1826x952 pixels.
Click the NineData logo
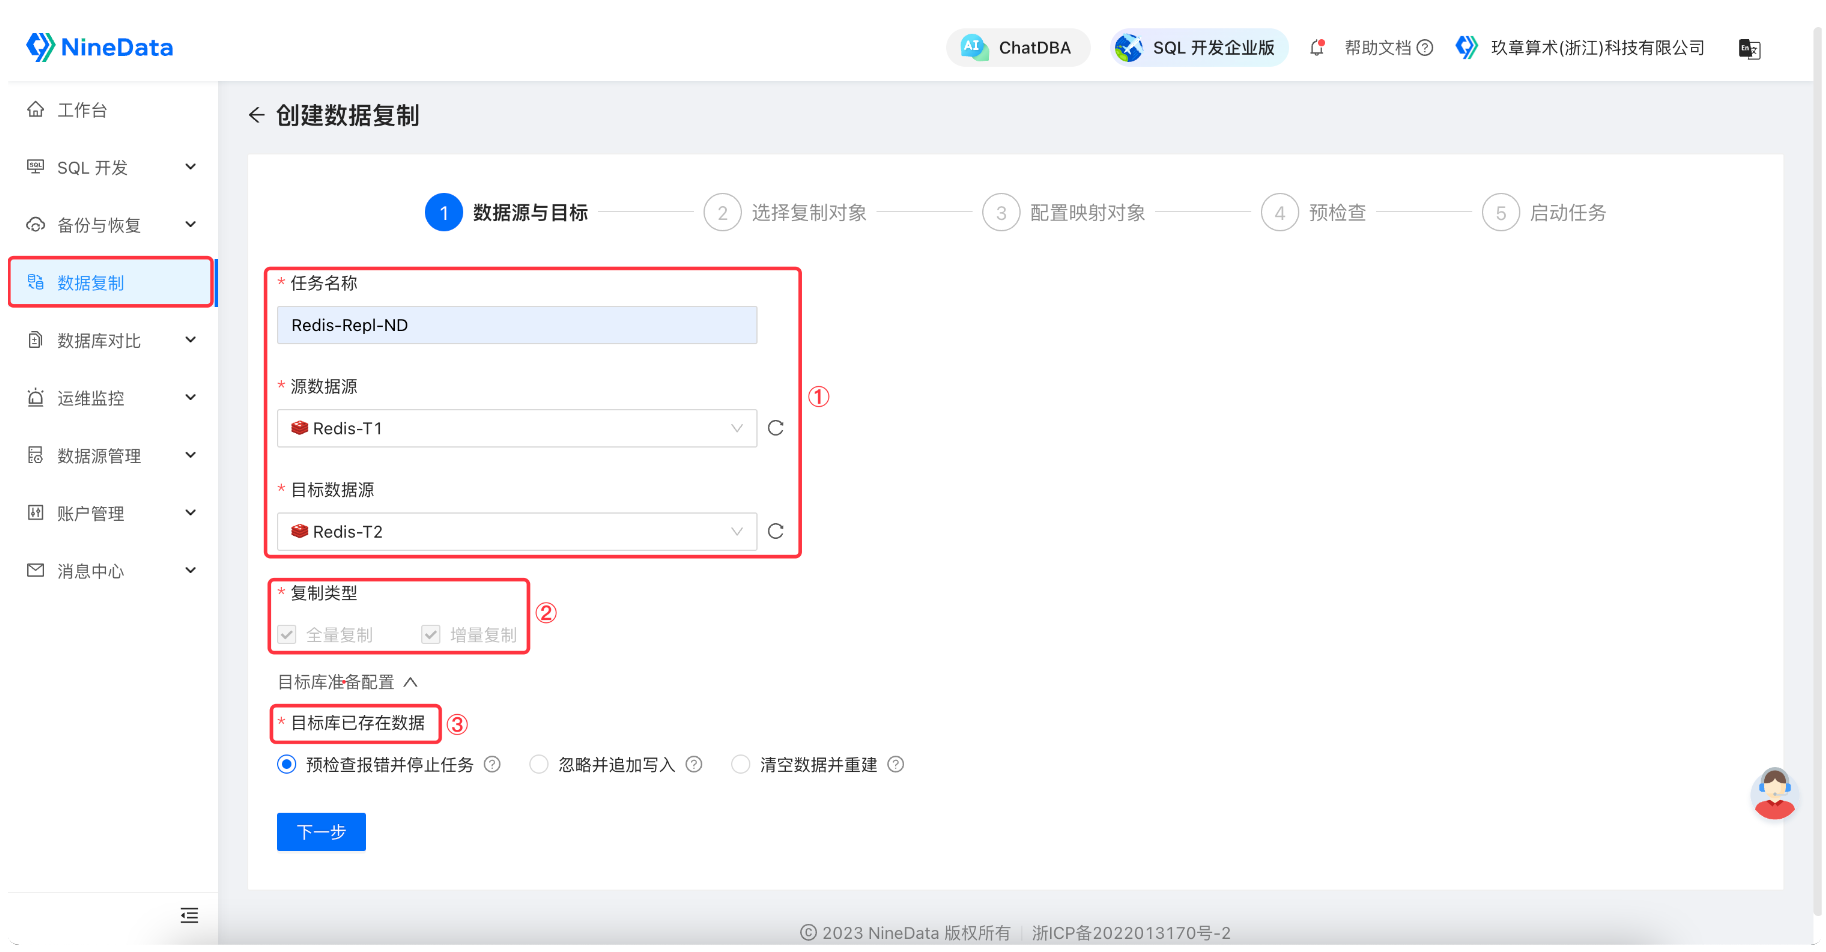click(x=99, y=47)
